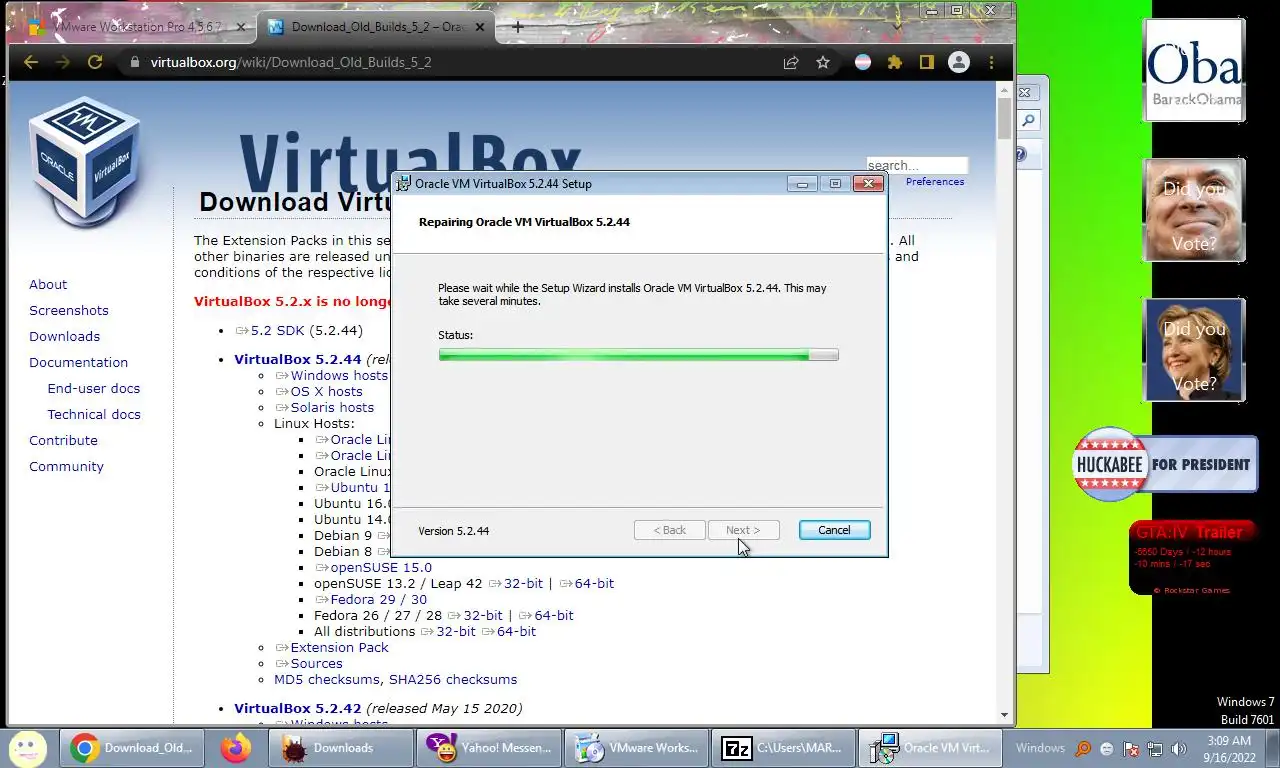Click the 7-Zip C:\Users taskbar button
1280x768 pixels.
(785, 748)
